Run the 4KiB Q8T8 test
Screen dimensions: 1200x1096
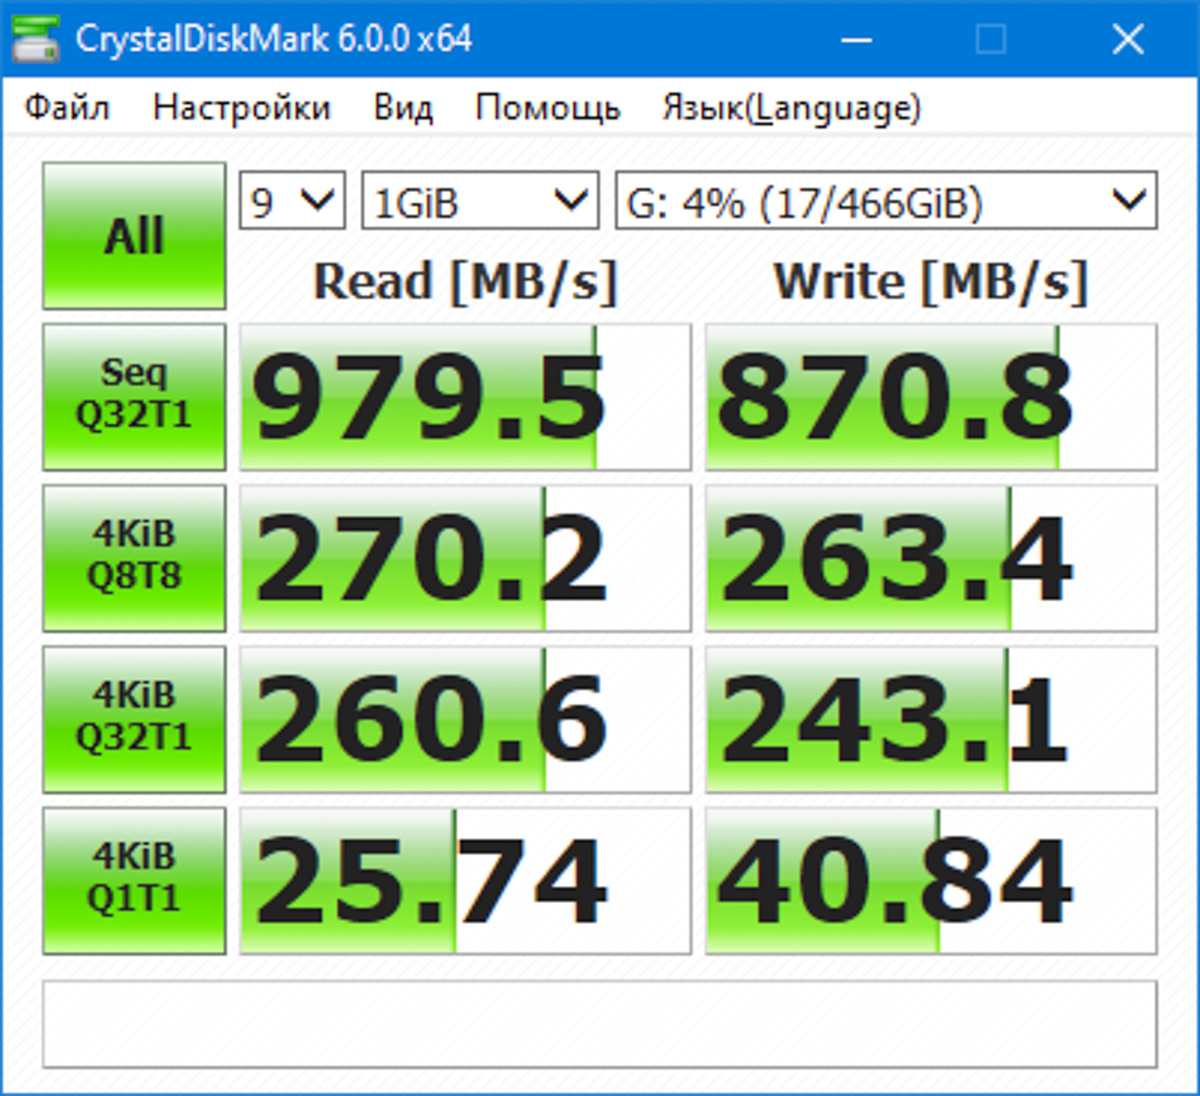134,558
